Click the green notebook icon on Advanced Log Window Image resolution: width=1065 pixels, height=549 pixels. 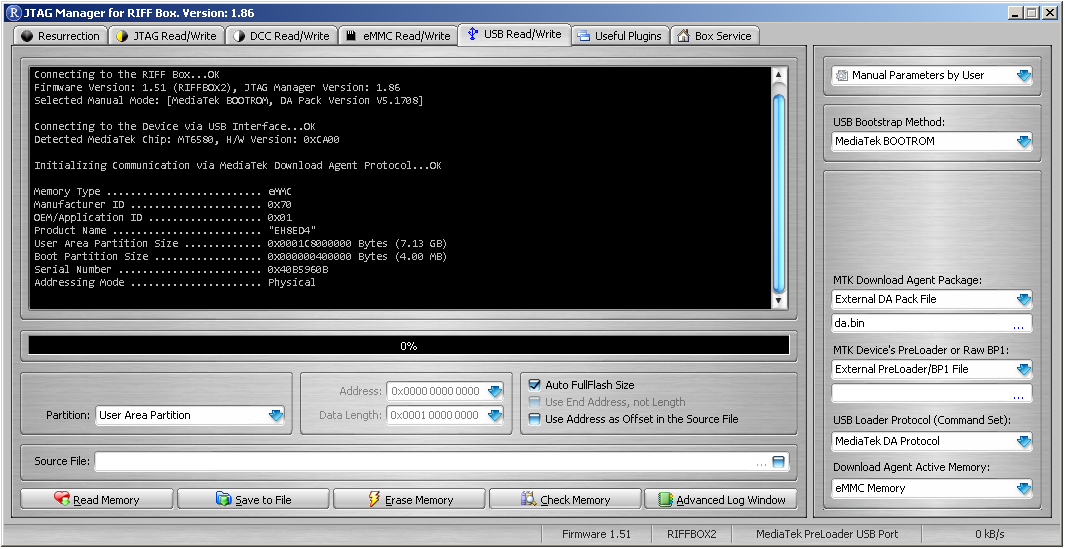(x=666, y=499)
